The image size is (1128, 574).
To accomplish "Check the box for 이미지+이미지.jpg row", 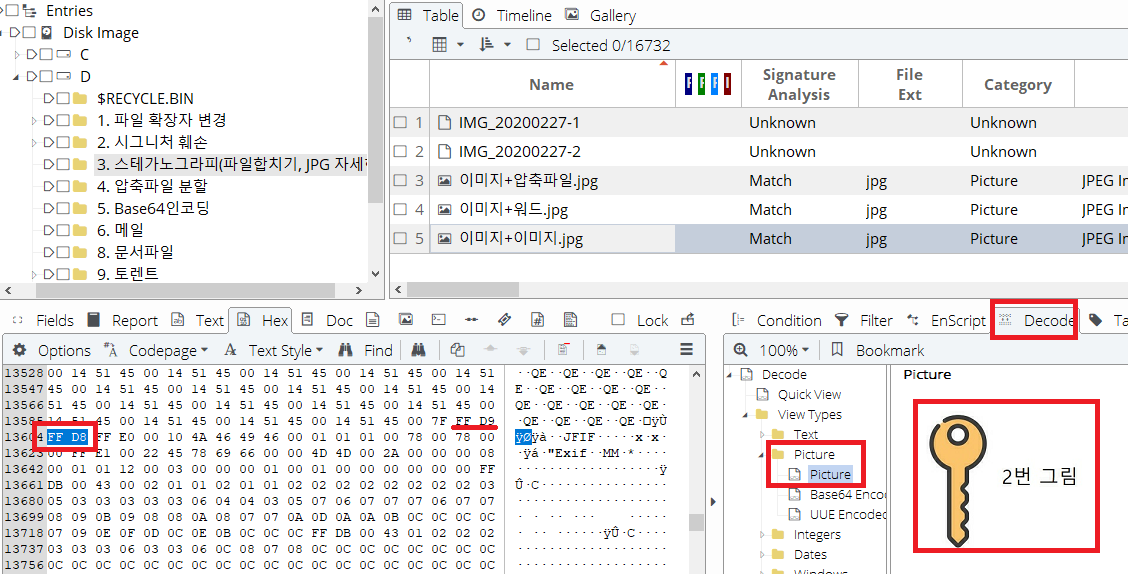I will pyautogui.click(x=400, y=238).
